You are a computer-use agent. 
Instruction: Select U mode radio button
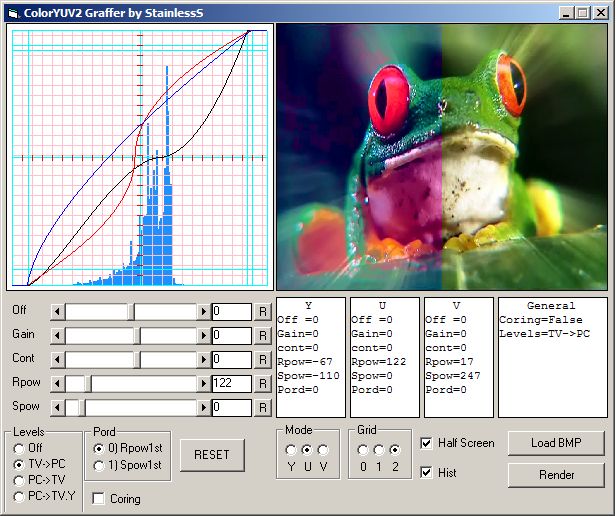point(307,450)
